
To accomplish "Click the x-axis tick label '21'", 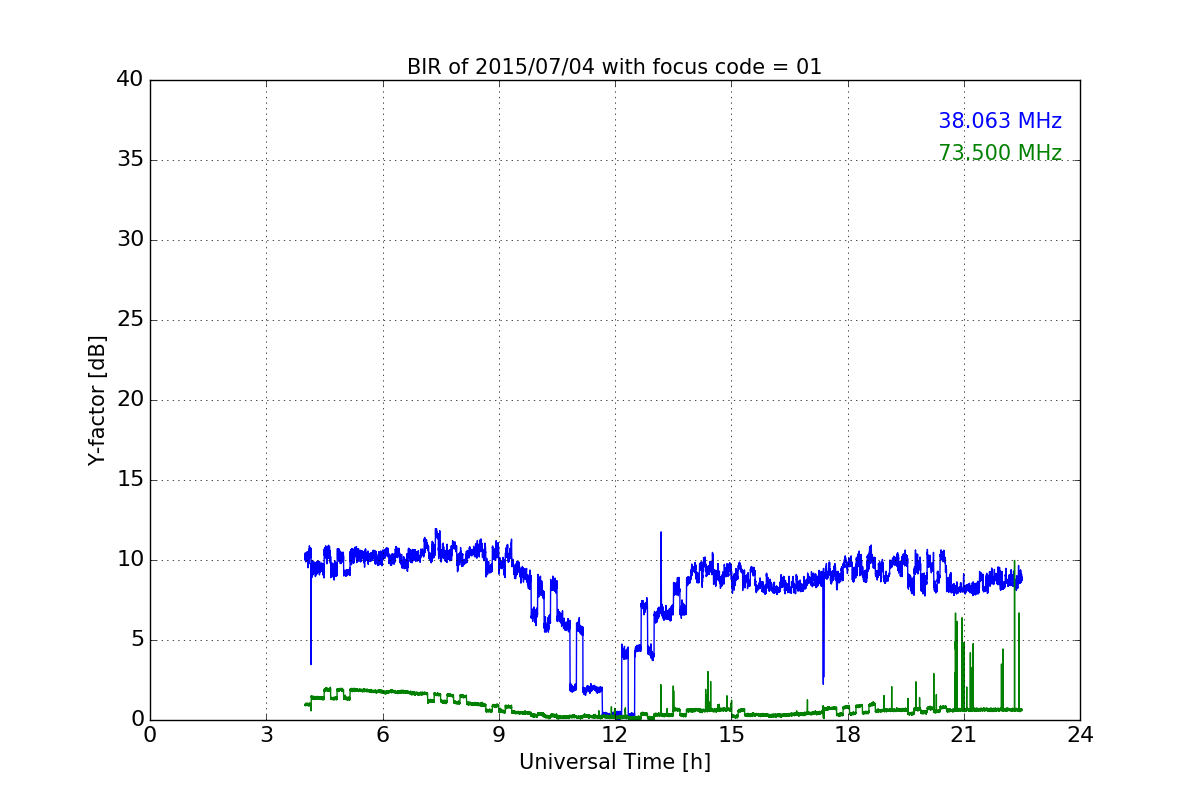I will tap(963, 735).
